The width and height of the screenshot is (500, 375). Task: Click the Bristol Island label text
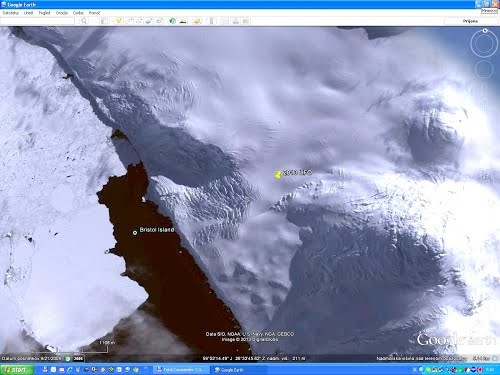click(x=157, y=230)
